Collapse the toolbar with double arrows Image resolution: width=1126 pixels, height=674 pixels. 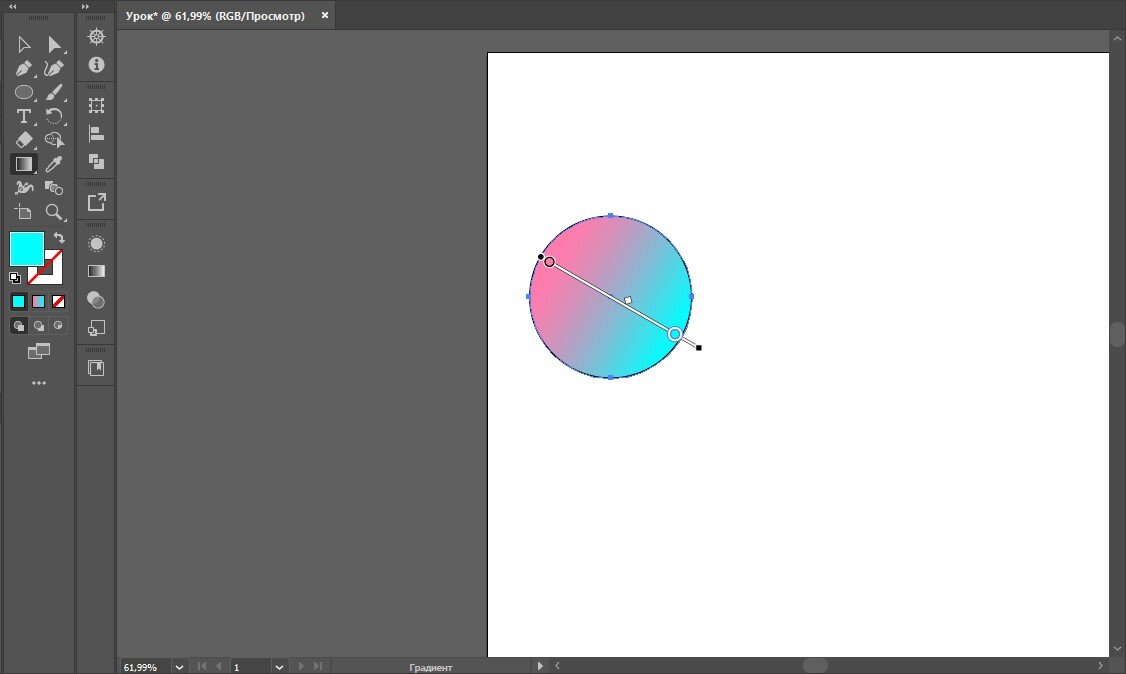(12, 6)
